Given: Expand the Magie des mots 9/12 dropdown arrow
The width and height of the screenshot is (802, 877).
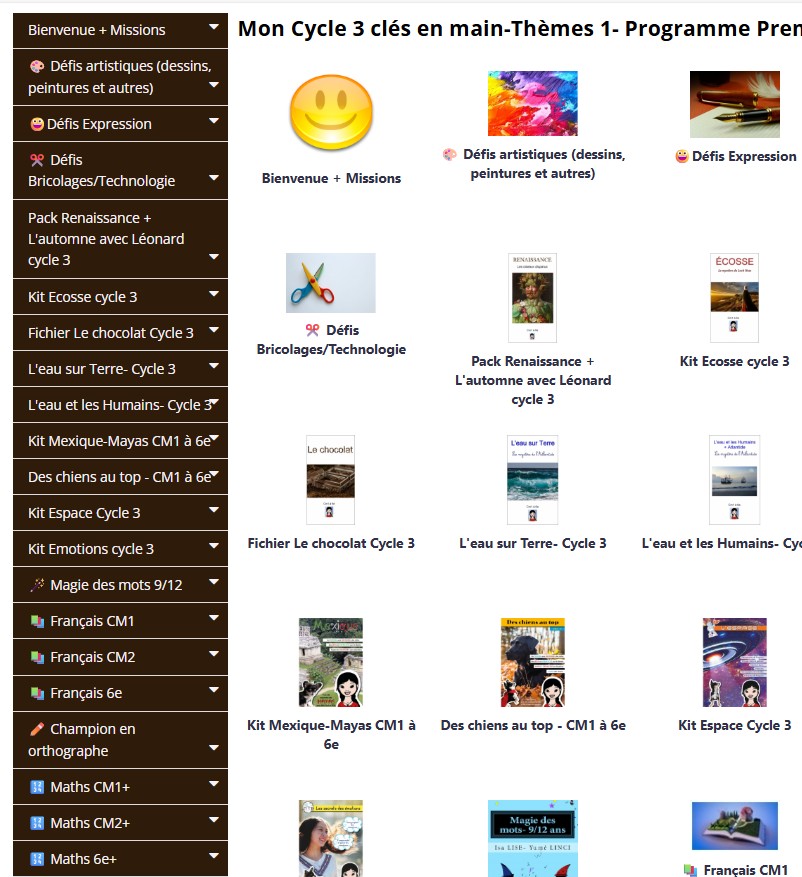Looking at the screenshot, I should click(x=214, y=582).
